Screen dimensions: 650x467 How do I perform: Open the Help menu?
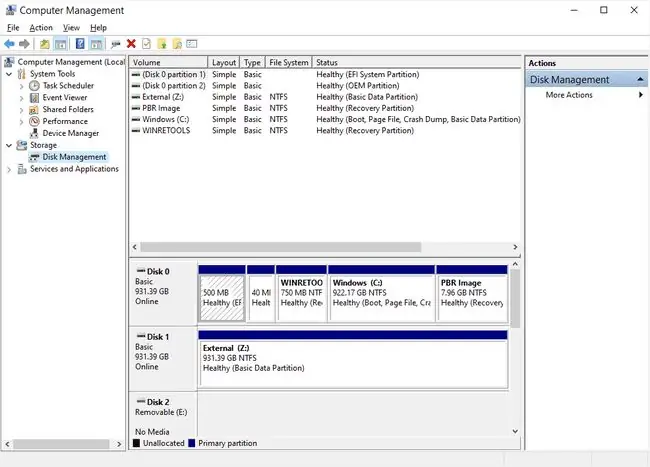tap(98, 28)
